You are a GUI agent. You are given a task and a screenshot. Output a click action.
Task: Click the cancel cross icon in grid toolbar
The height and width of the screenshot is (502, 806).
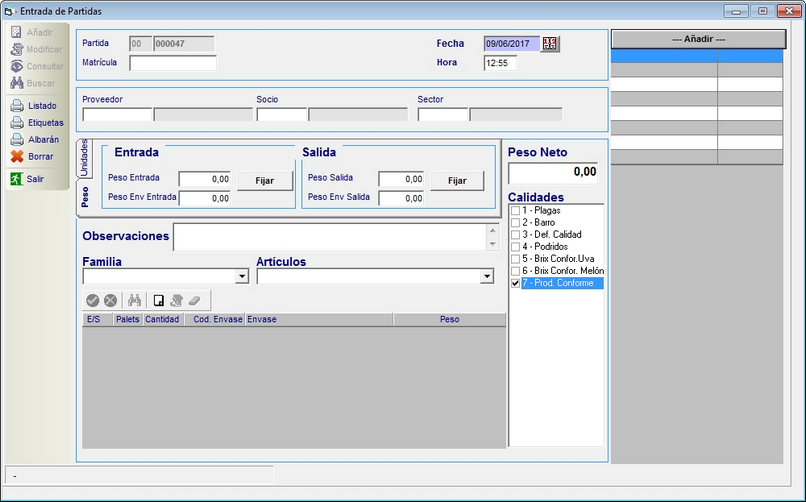[x=111, y=300]
